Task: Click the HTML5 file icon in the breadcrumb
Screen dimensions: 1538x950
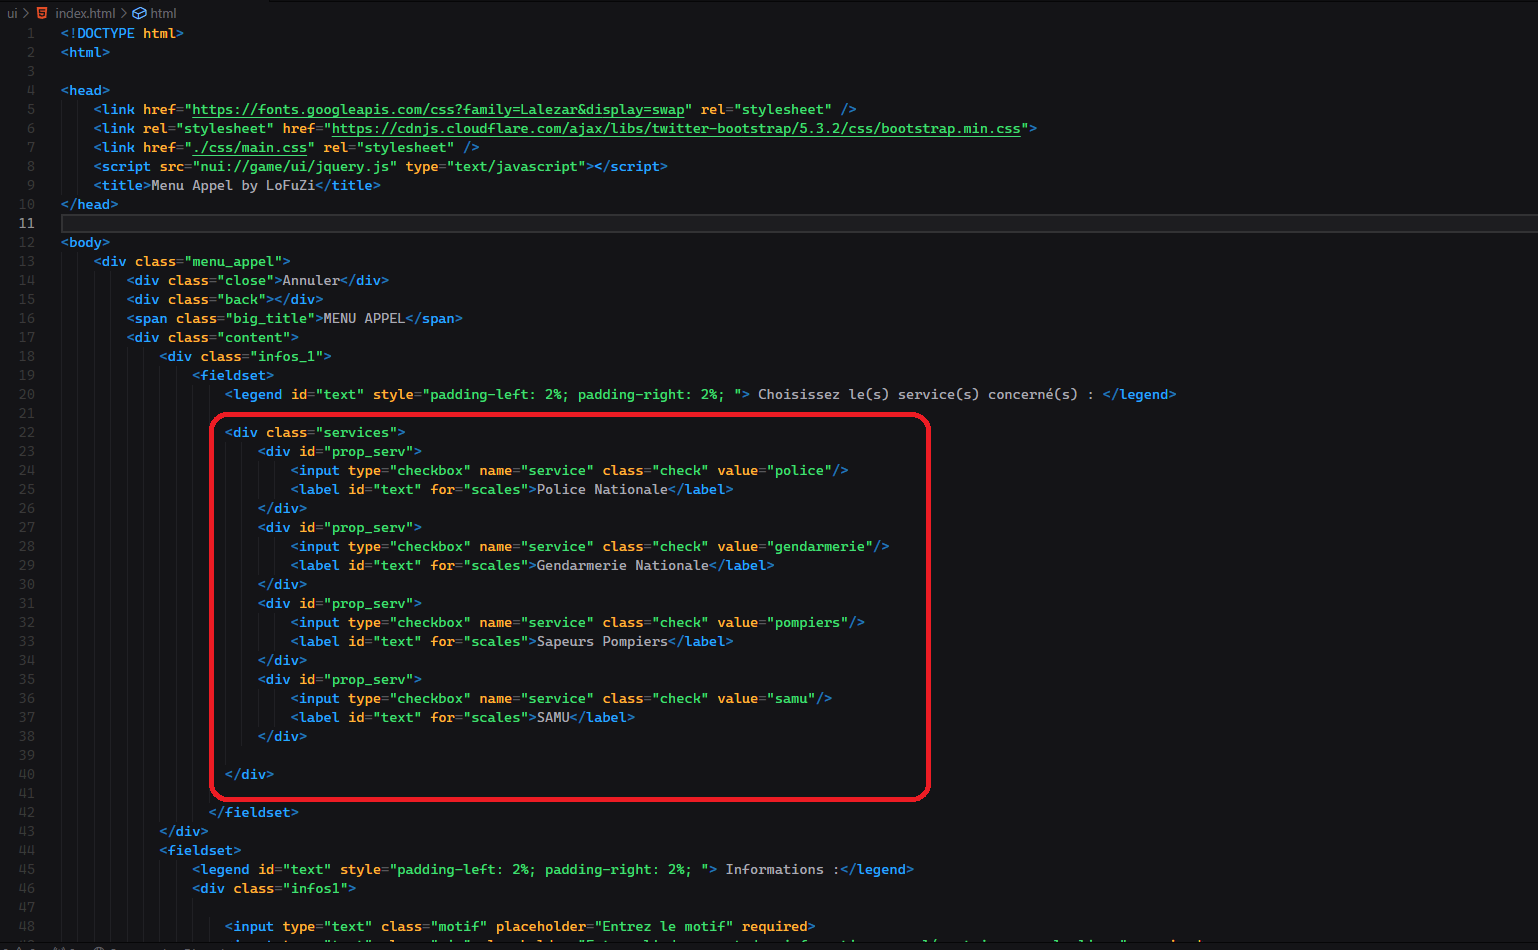Action: (42, 13)
